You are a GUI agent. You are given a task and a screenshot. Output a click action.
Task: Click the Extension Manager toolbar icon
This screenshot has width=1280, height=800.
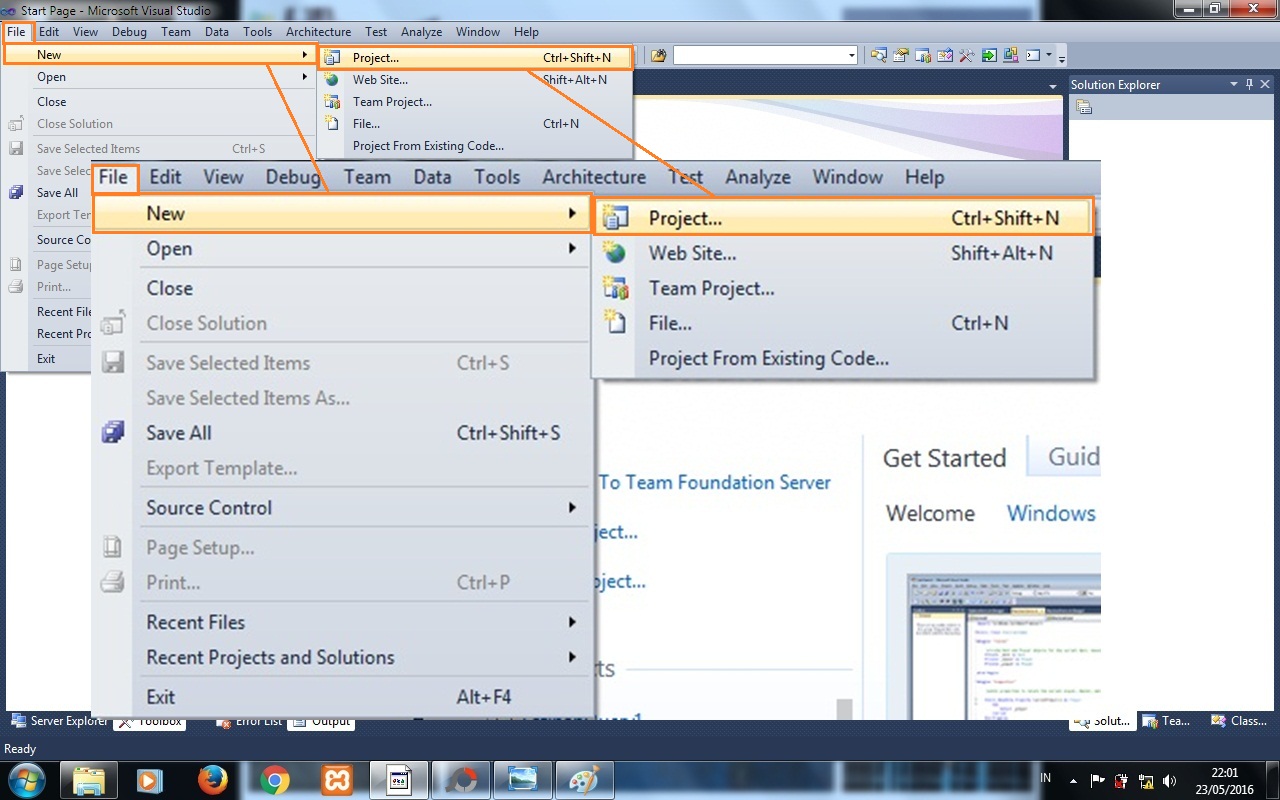click(x=1010, y=55)
